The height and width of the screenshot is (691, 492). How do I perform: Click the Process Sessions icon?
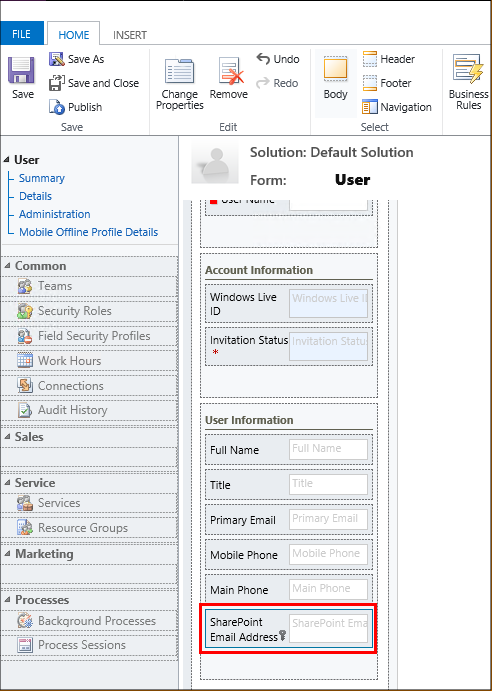coord(25,645)
